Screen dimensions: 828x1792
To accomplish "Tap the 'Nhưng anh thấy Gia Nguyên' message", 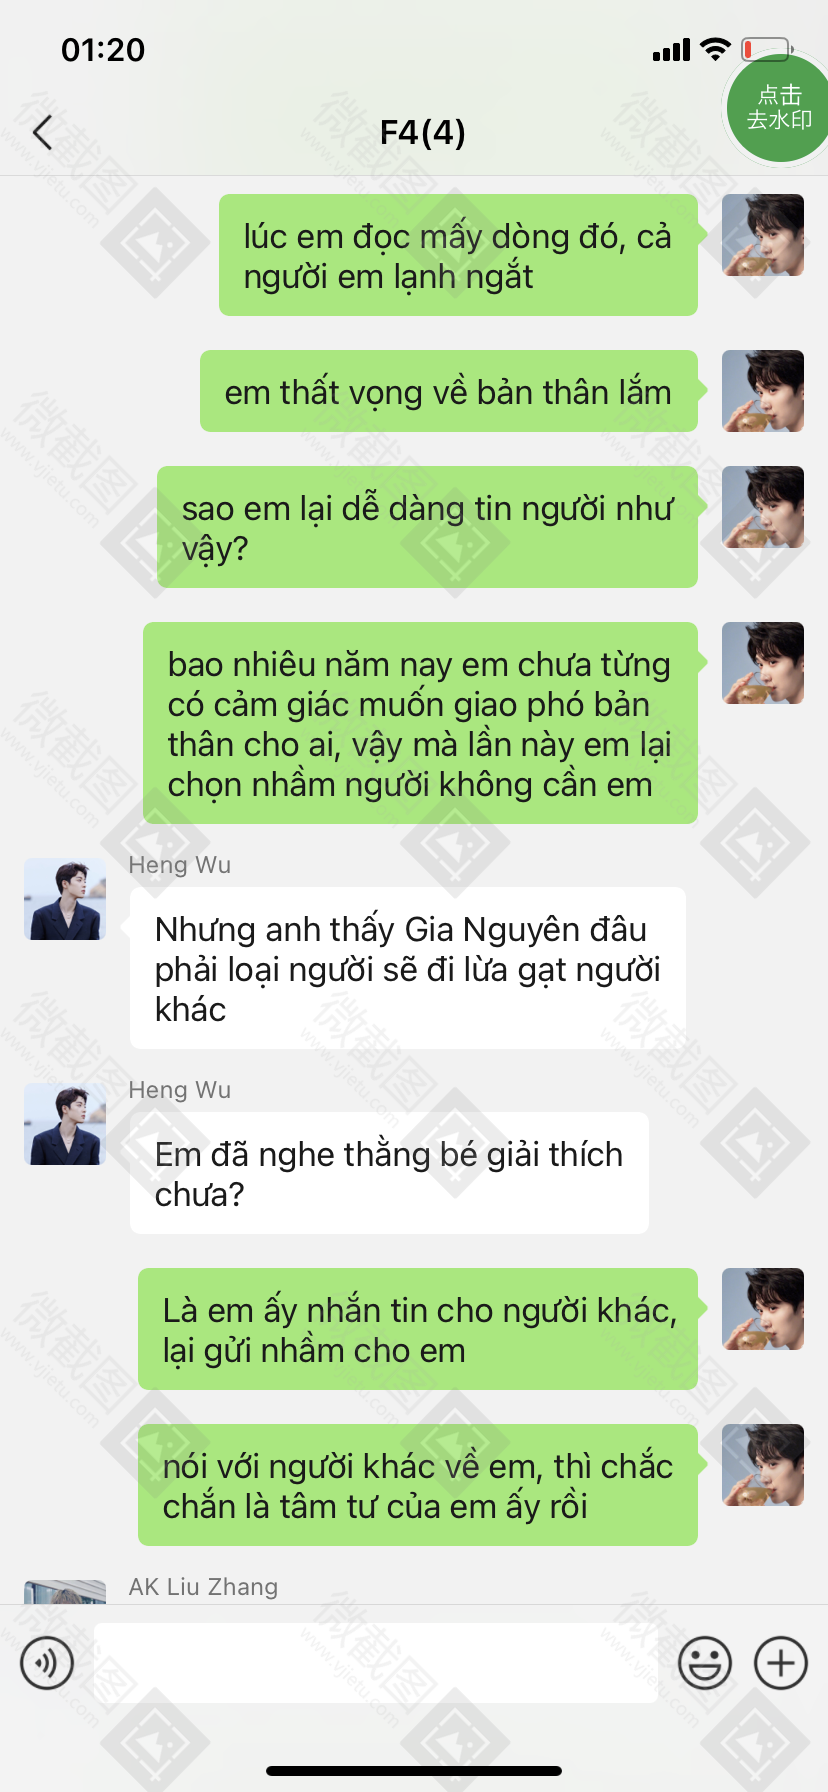I will 408,968.
